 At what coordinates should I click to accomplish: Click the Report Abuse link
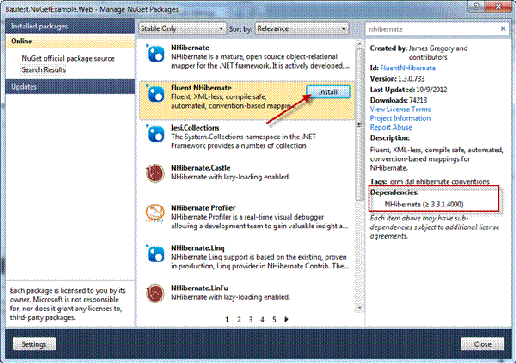[x=391, y=127]
